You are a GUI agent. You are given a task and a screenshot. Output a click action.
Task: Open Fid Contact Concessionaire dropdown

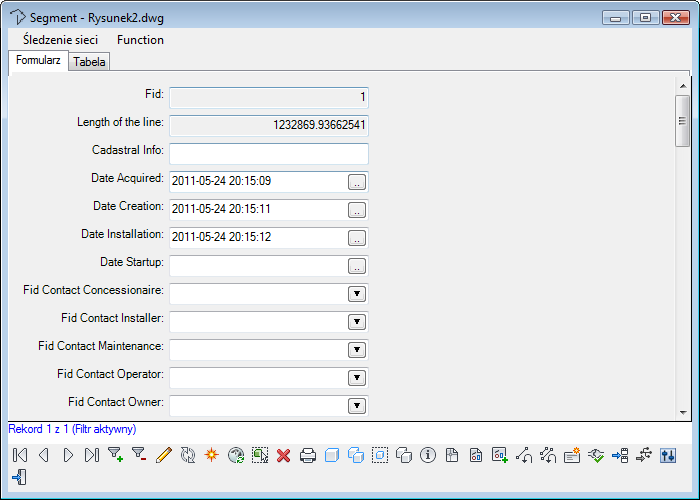[x=357, y=294]
